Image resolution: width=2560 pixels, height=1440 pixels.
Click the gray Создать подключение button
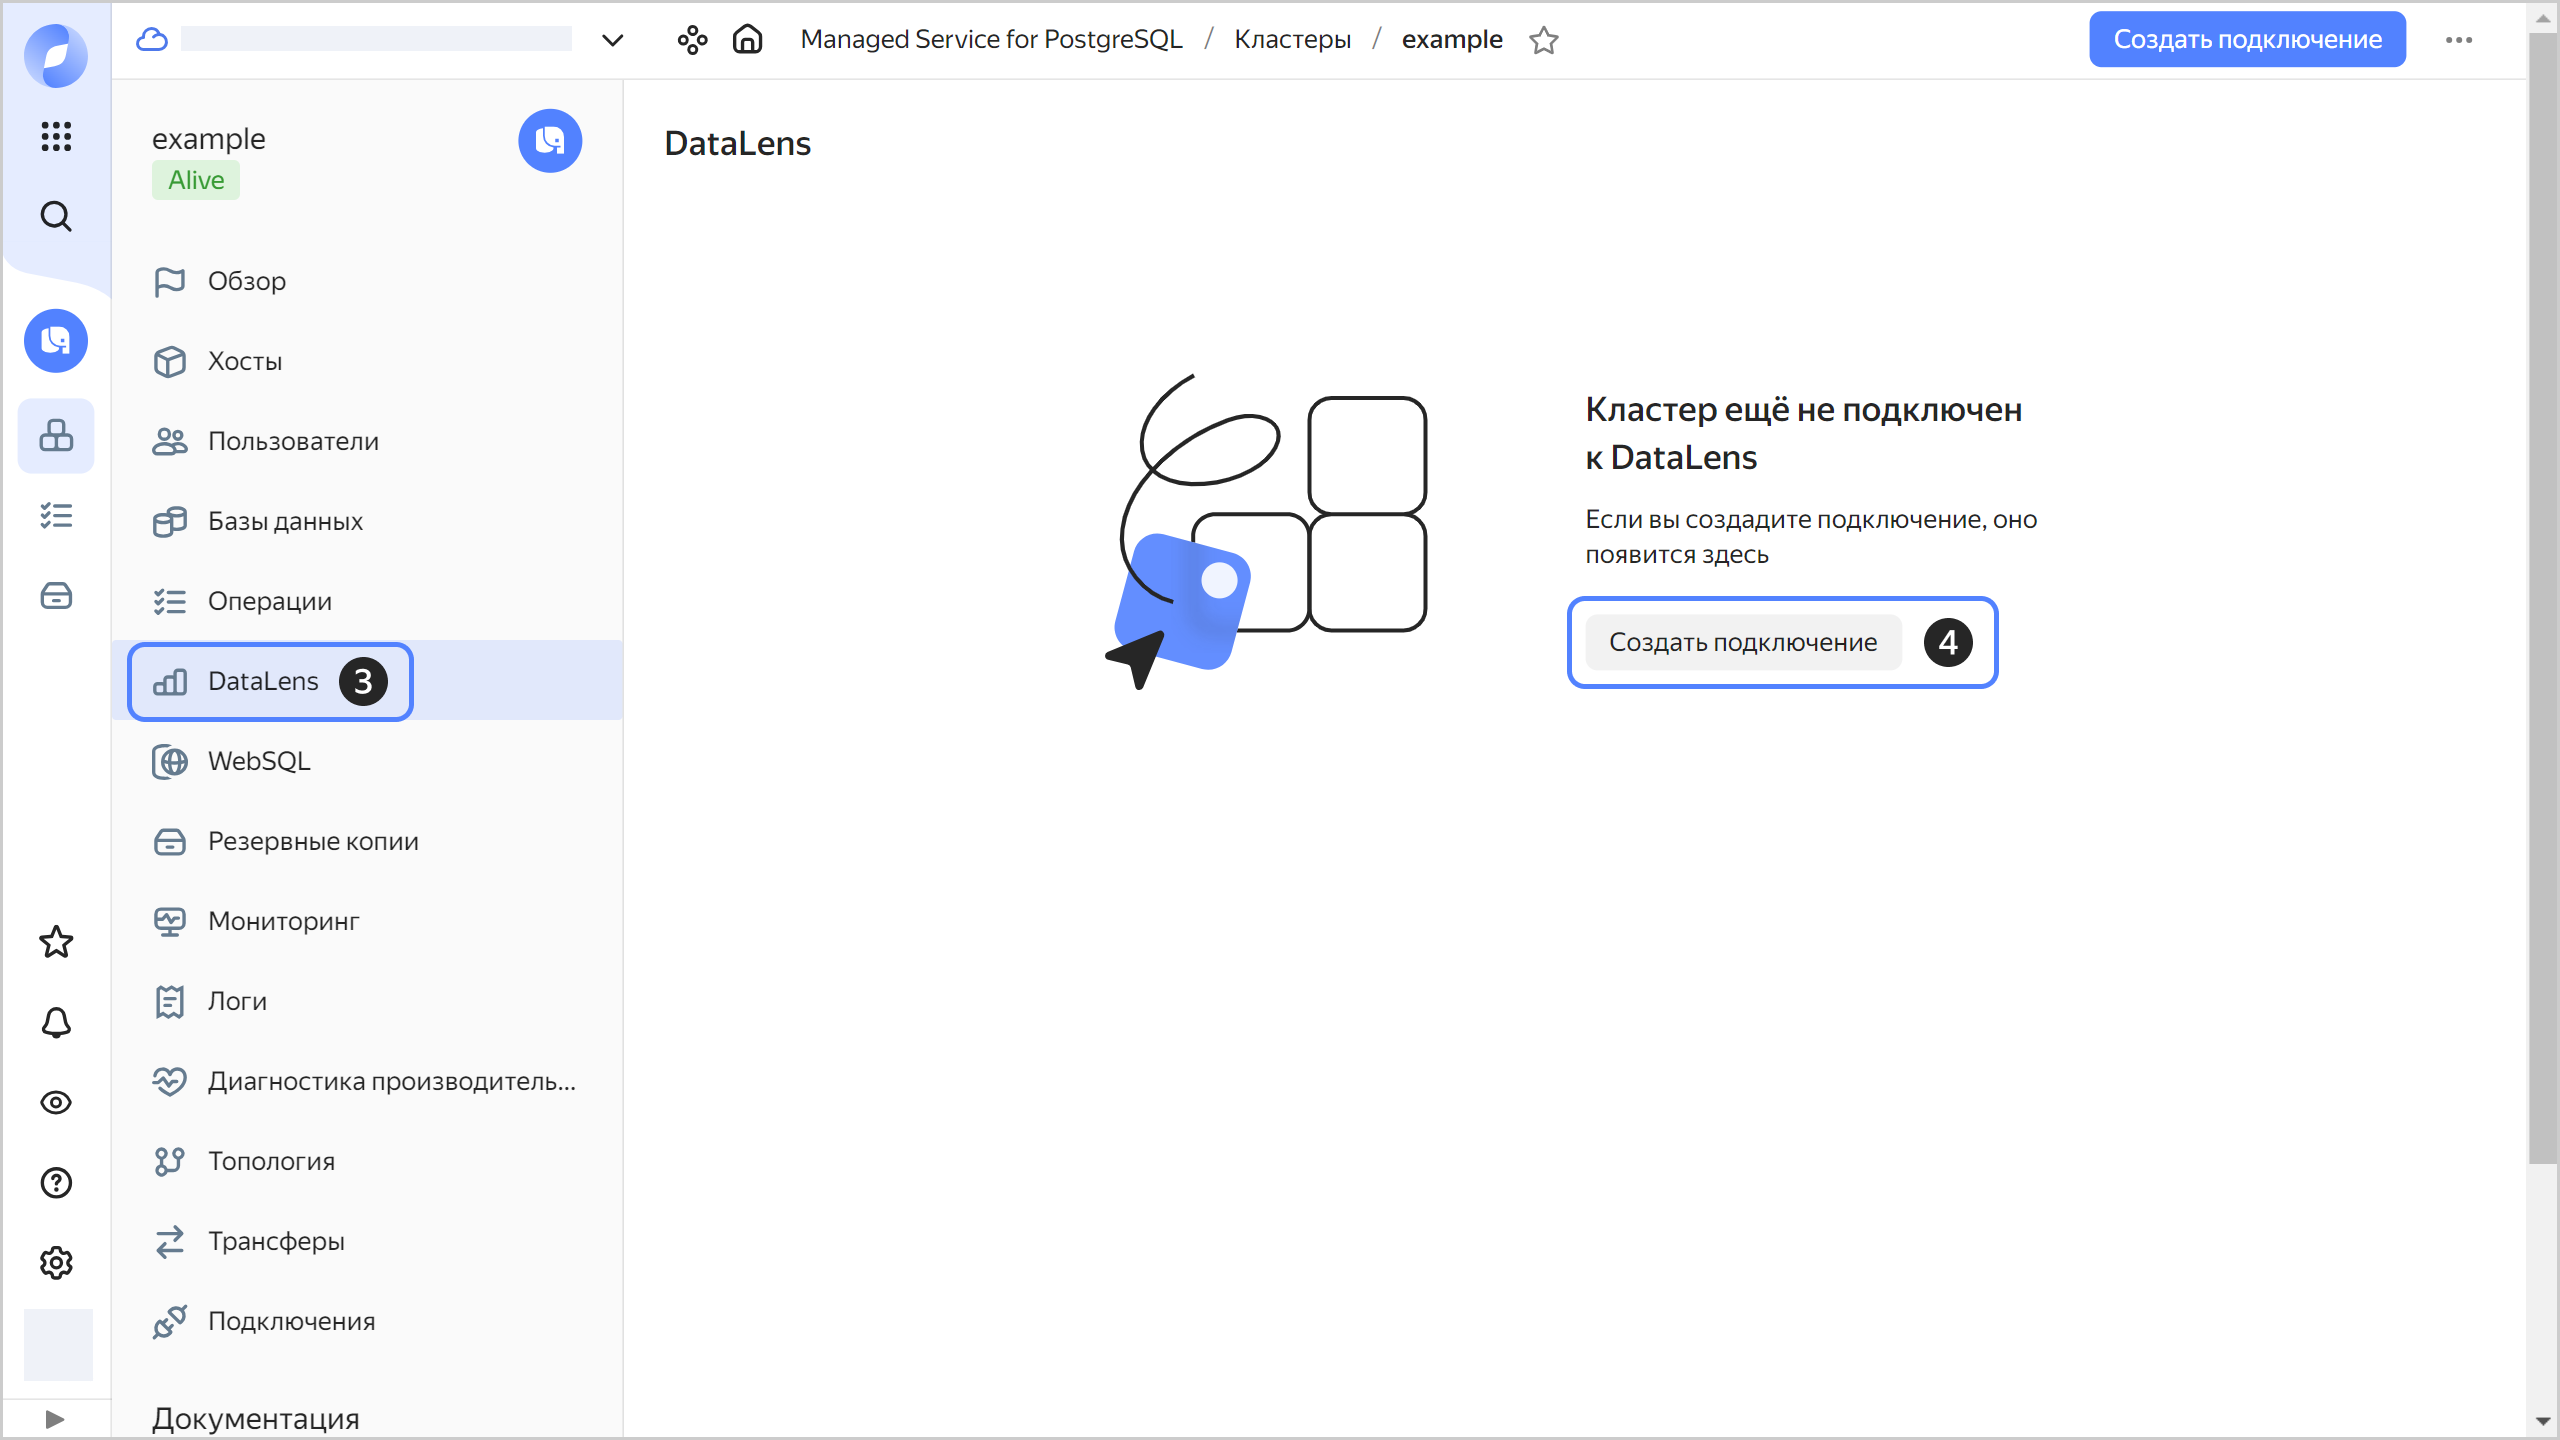point(1743,642)
